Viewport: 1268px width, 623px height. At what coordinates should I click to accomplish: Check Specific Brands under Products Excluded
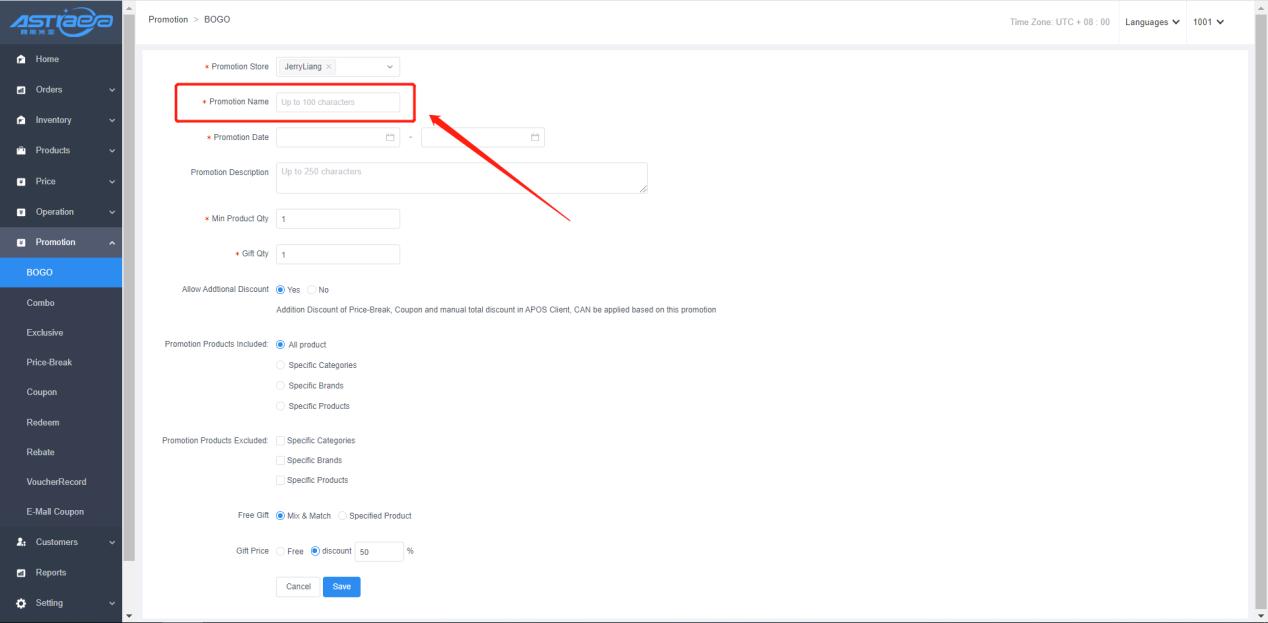[x=281, y=460]
